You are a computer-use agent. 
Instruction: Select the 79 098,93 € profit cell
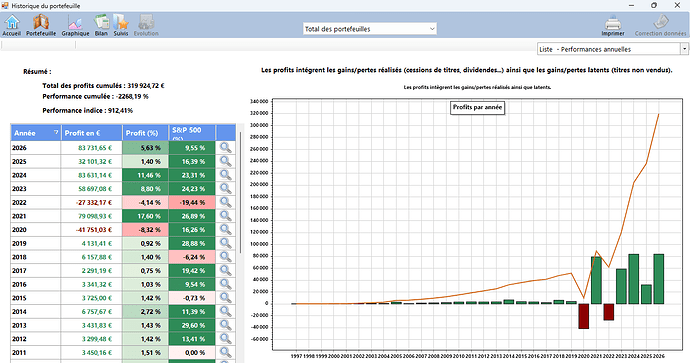pos(92,216)
